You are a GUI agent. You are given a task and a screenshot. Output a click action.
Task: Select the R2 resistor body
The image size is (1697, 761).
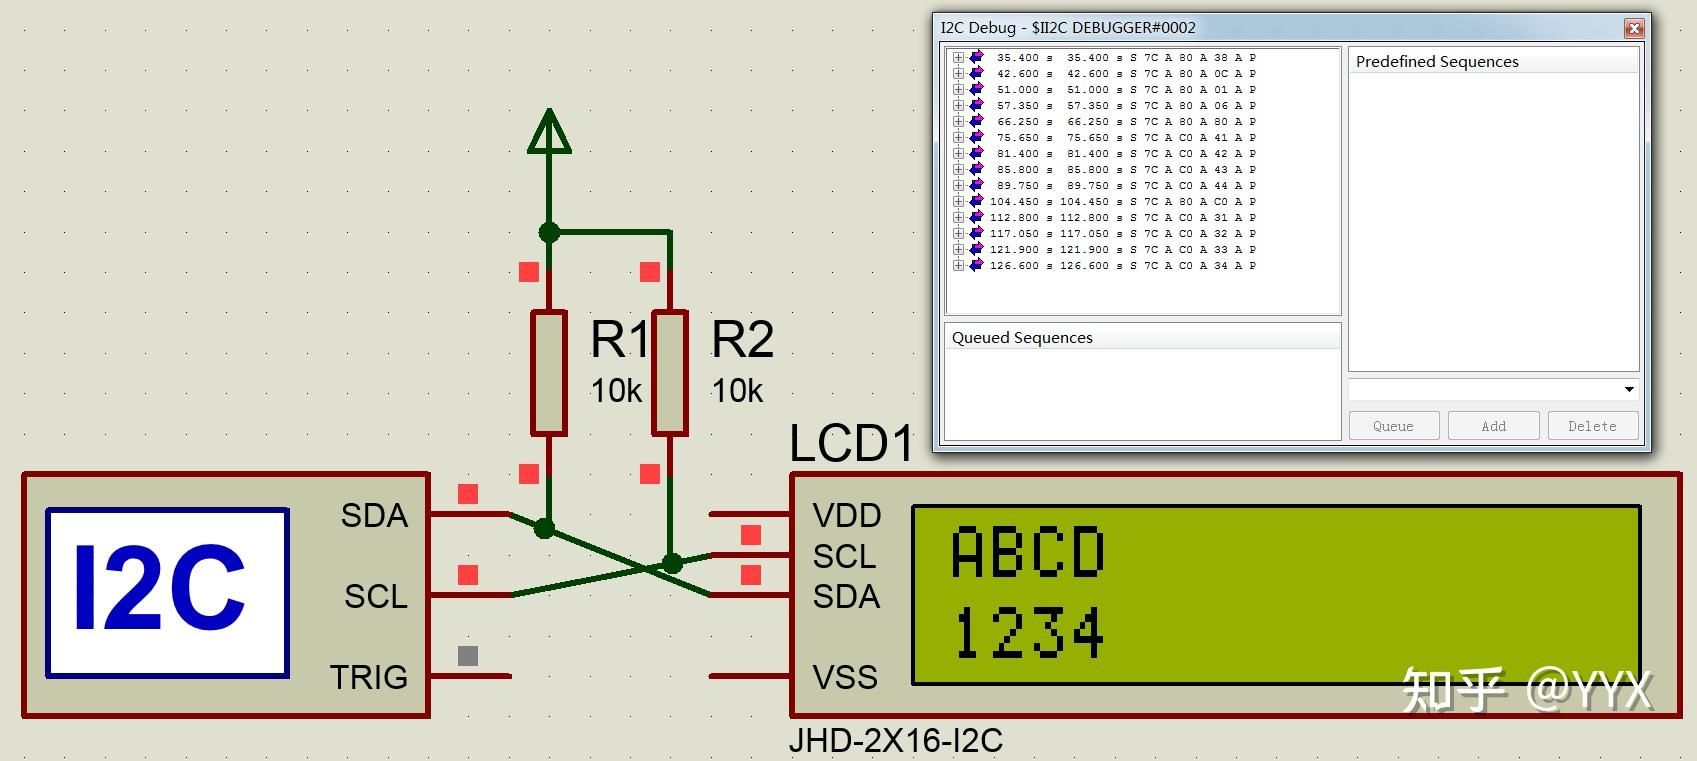[670, 373]
